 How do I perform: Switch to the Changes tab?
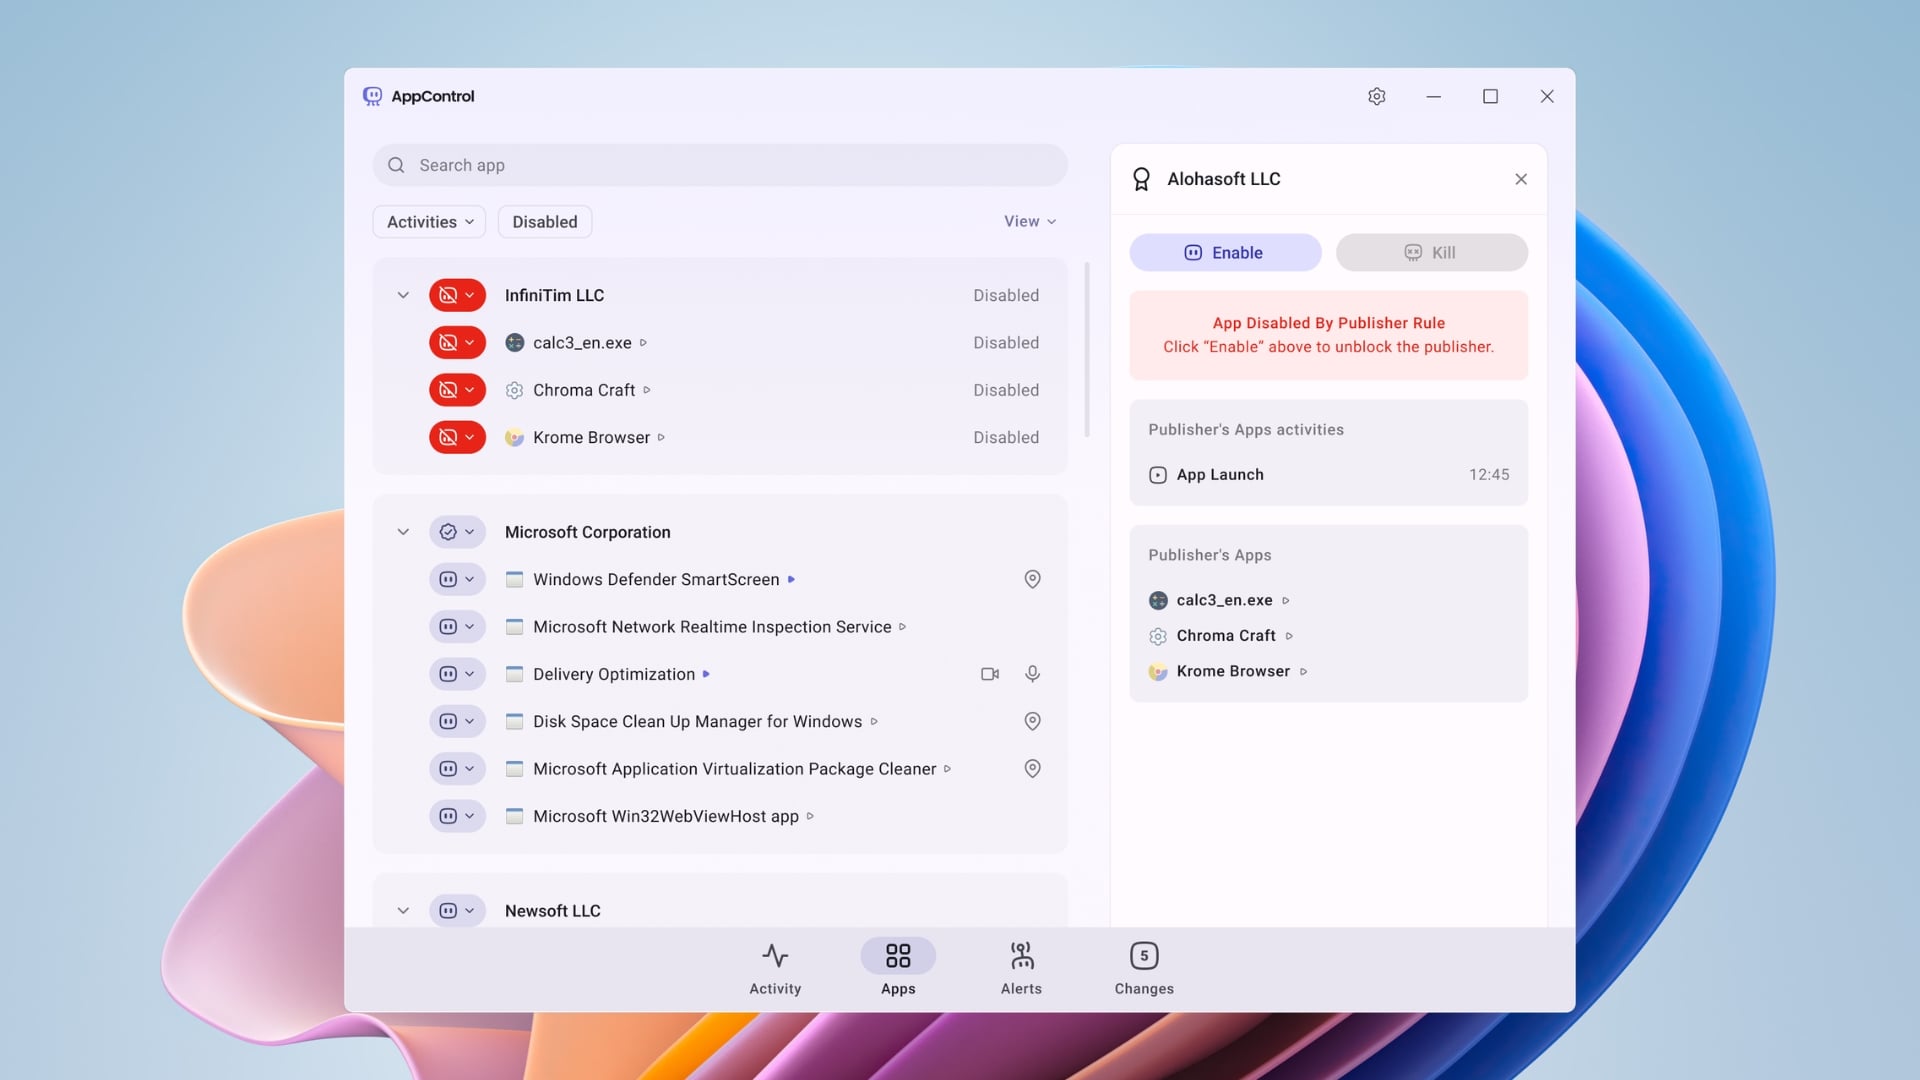tap(1144, 969)
